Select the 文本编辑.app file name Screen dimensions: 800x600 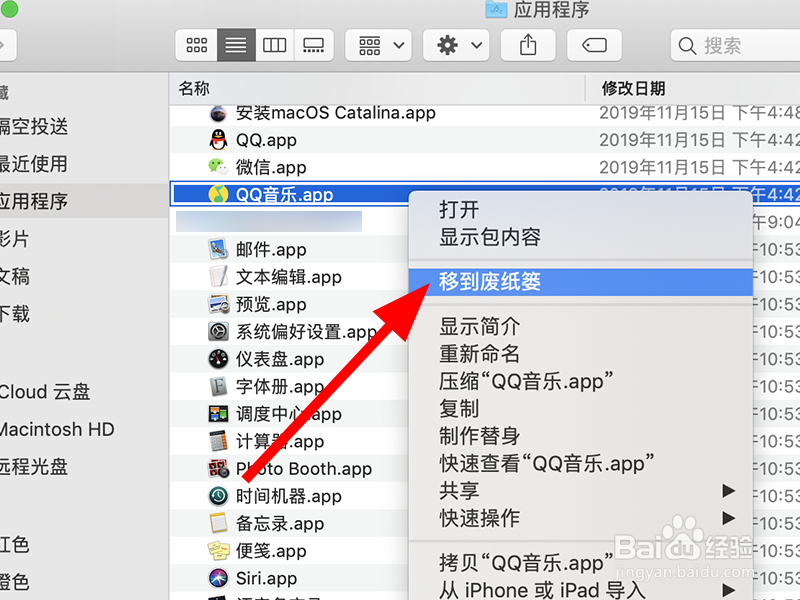coord(288,277)
